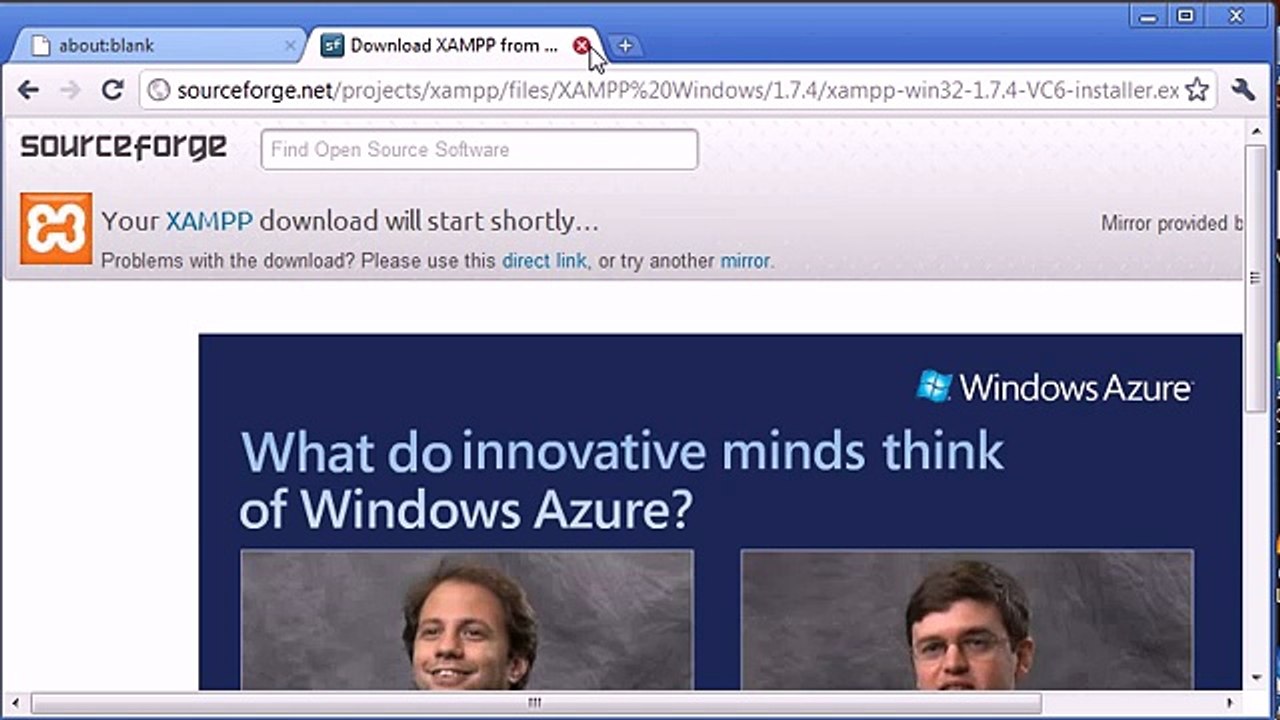This screenshot has width=1280, height=720.
Task: Maximize the browser window
Action: coord(1186,15)
